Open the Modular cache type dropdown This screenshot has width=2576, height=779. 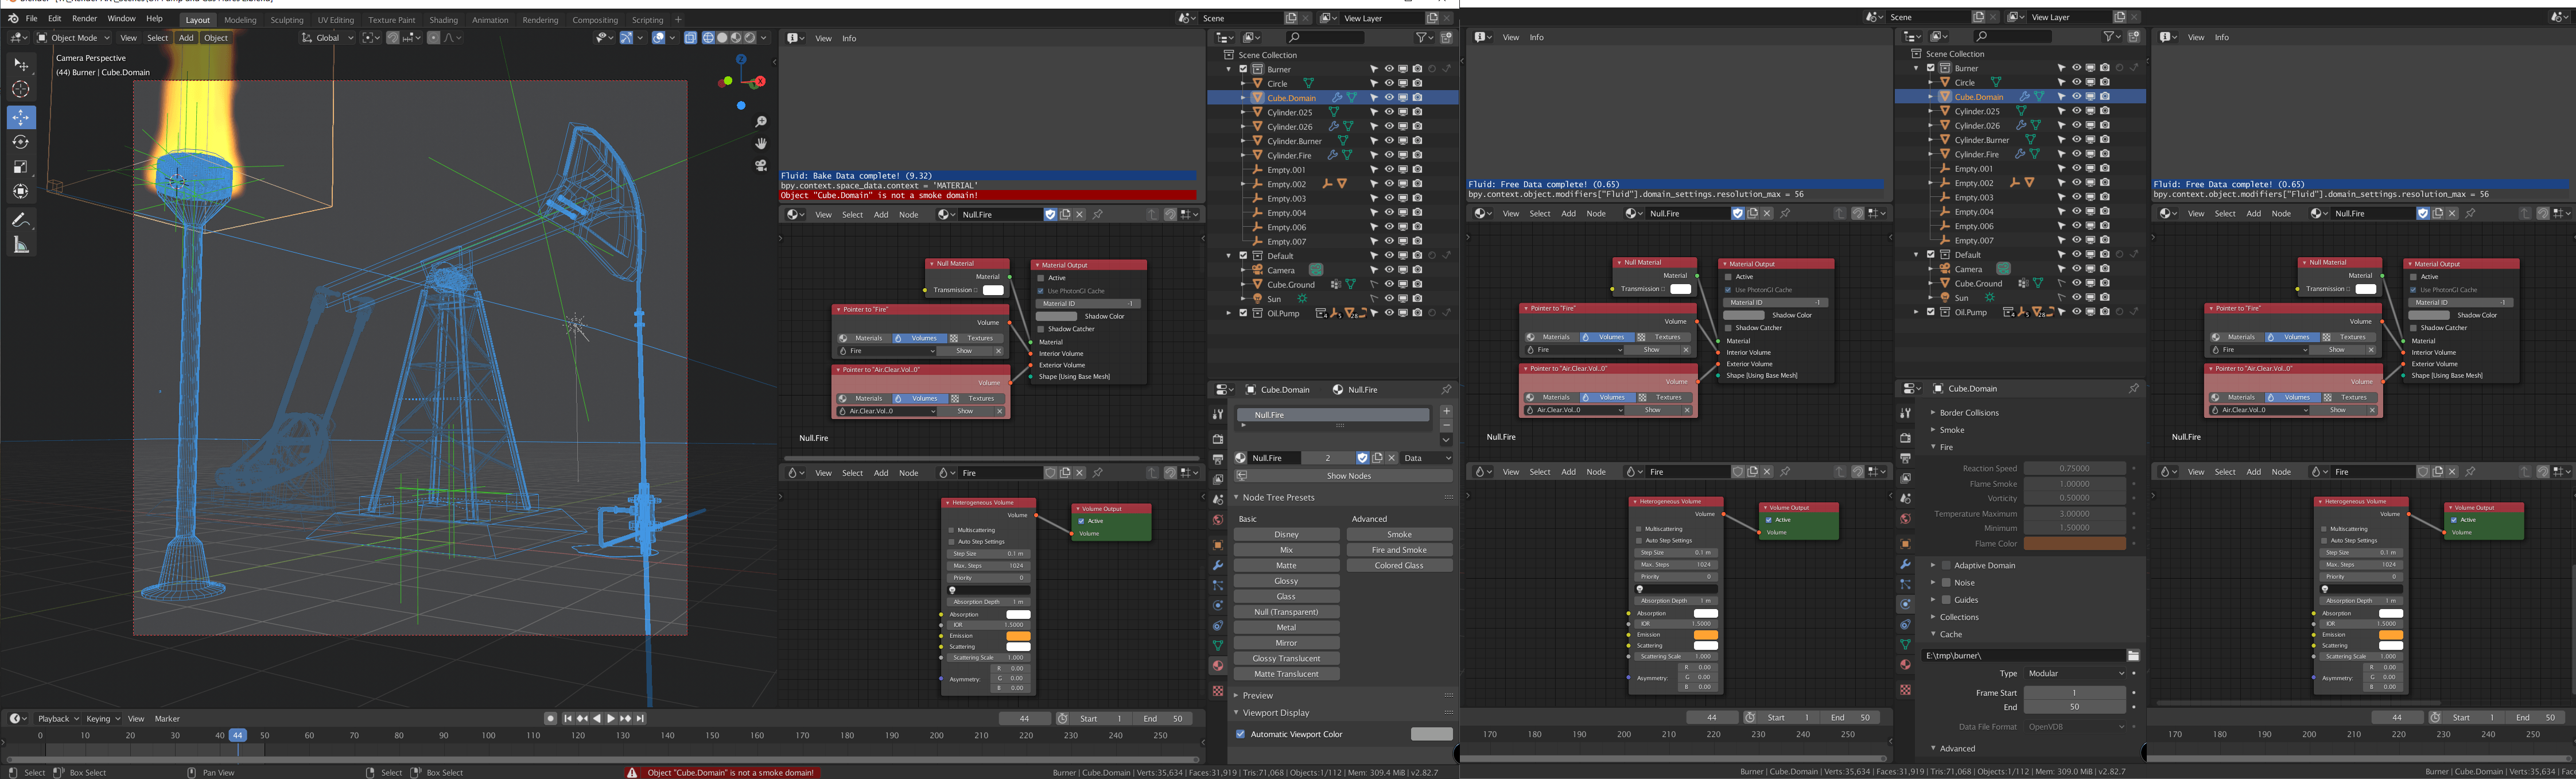click(2074, 673)
